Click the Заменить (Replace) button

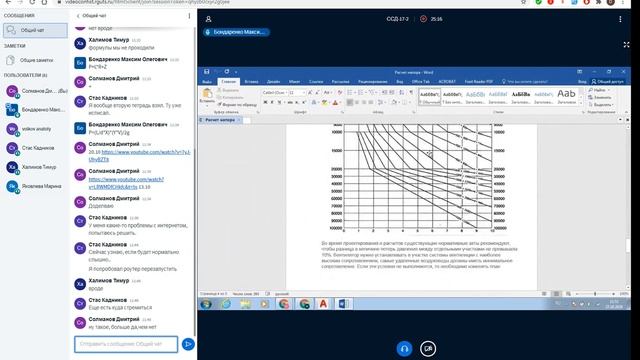600,98
